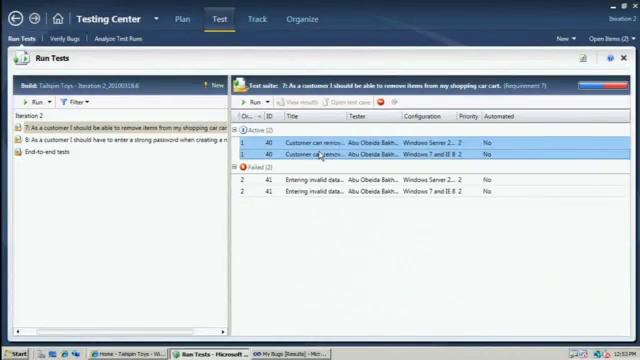Switch to the Organize tab

click(x=302, y=19)
